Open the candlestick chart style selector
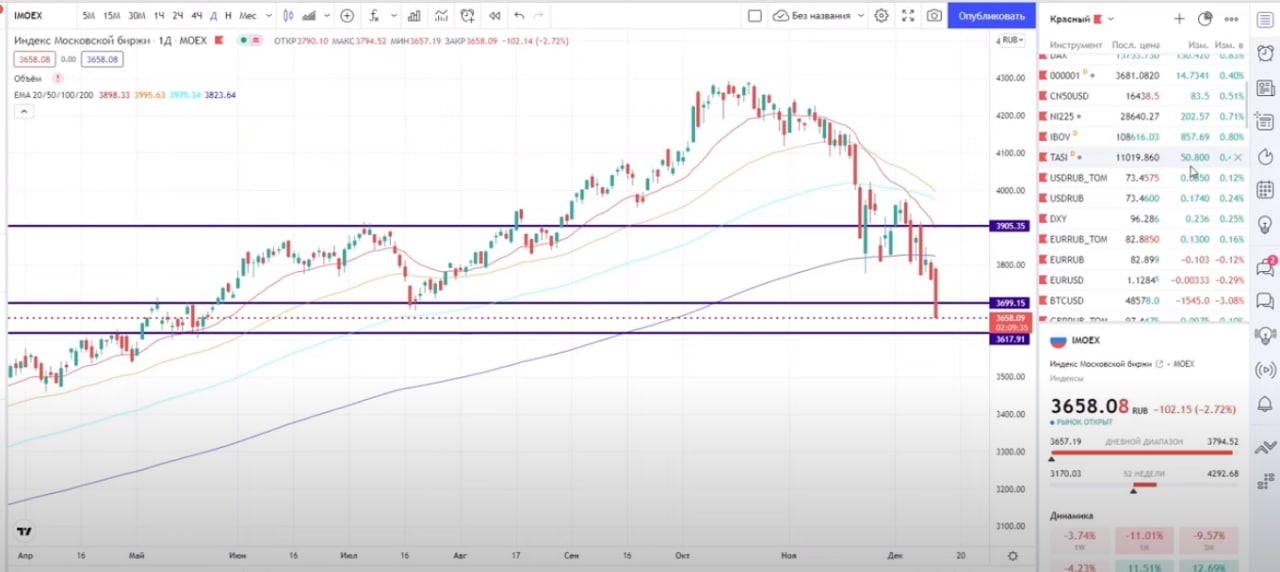This screenshot has height=572, width=1280. point(289,16)
